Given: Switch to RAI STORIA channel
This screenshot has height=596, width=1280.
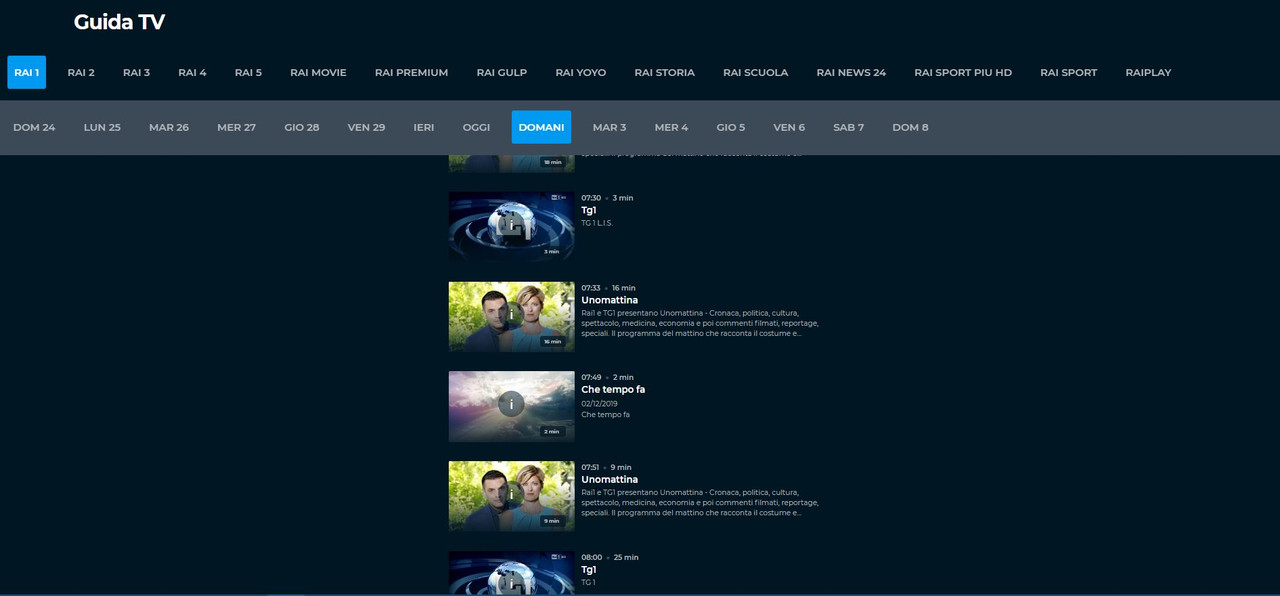Looking at the screenshot, I should point(664,72).
